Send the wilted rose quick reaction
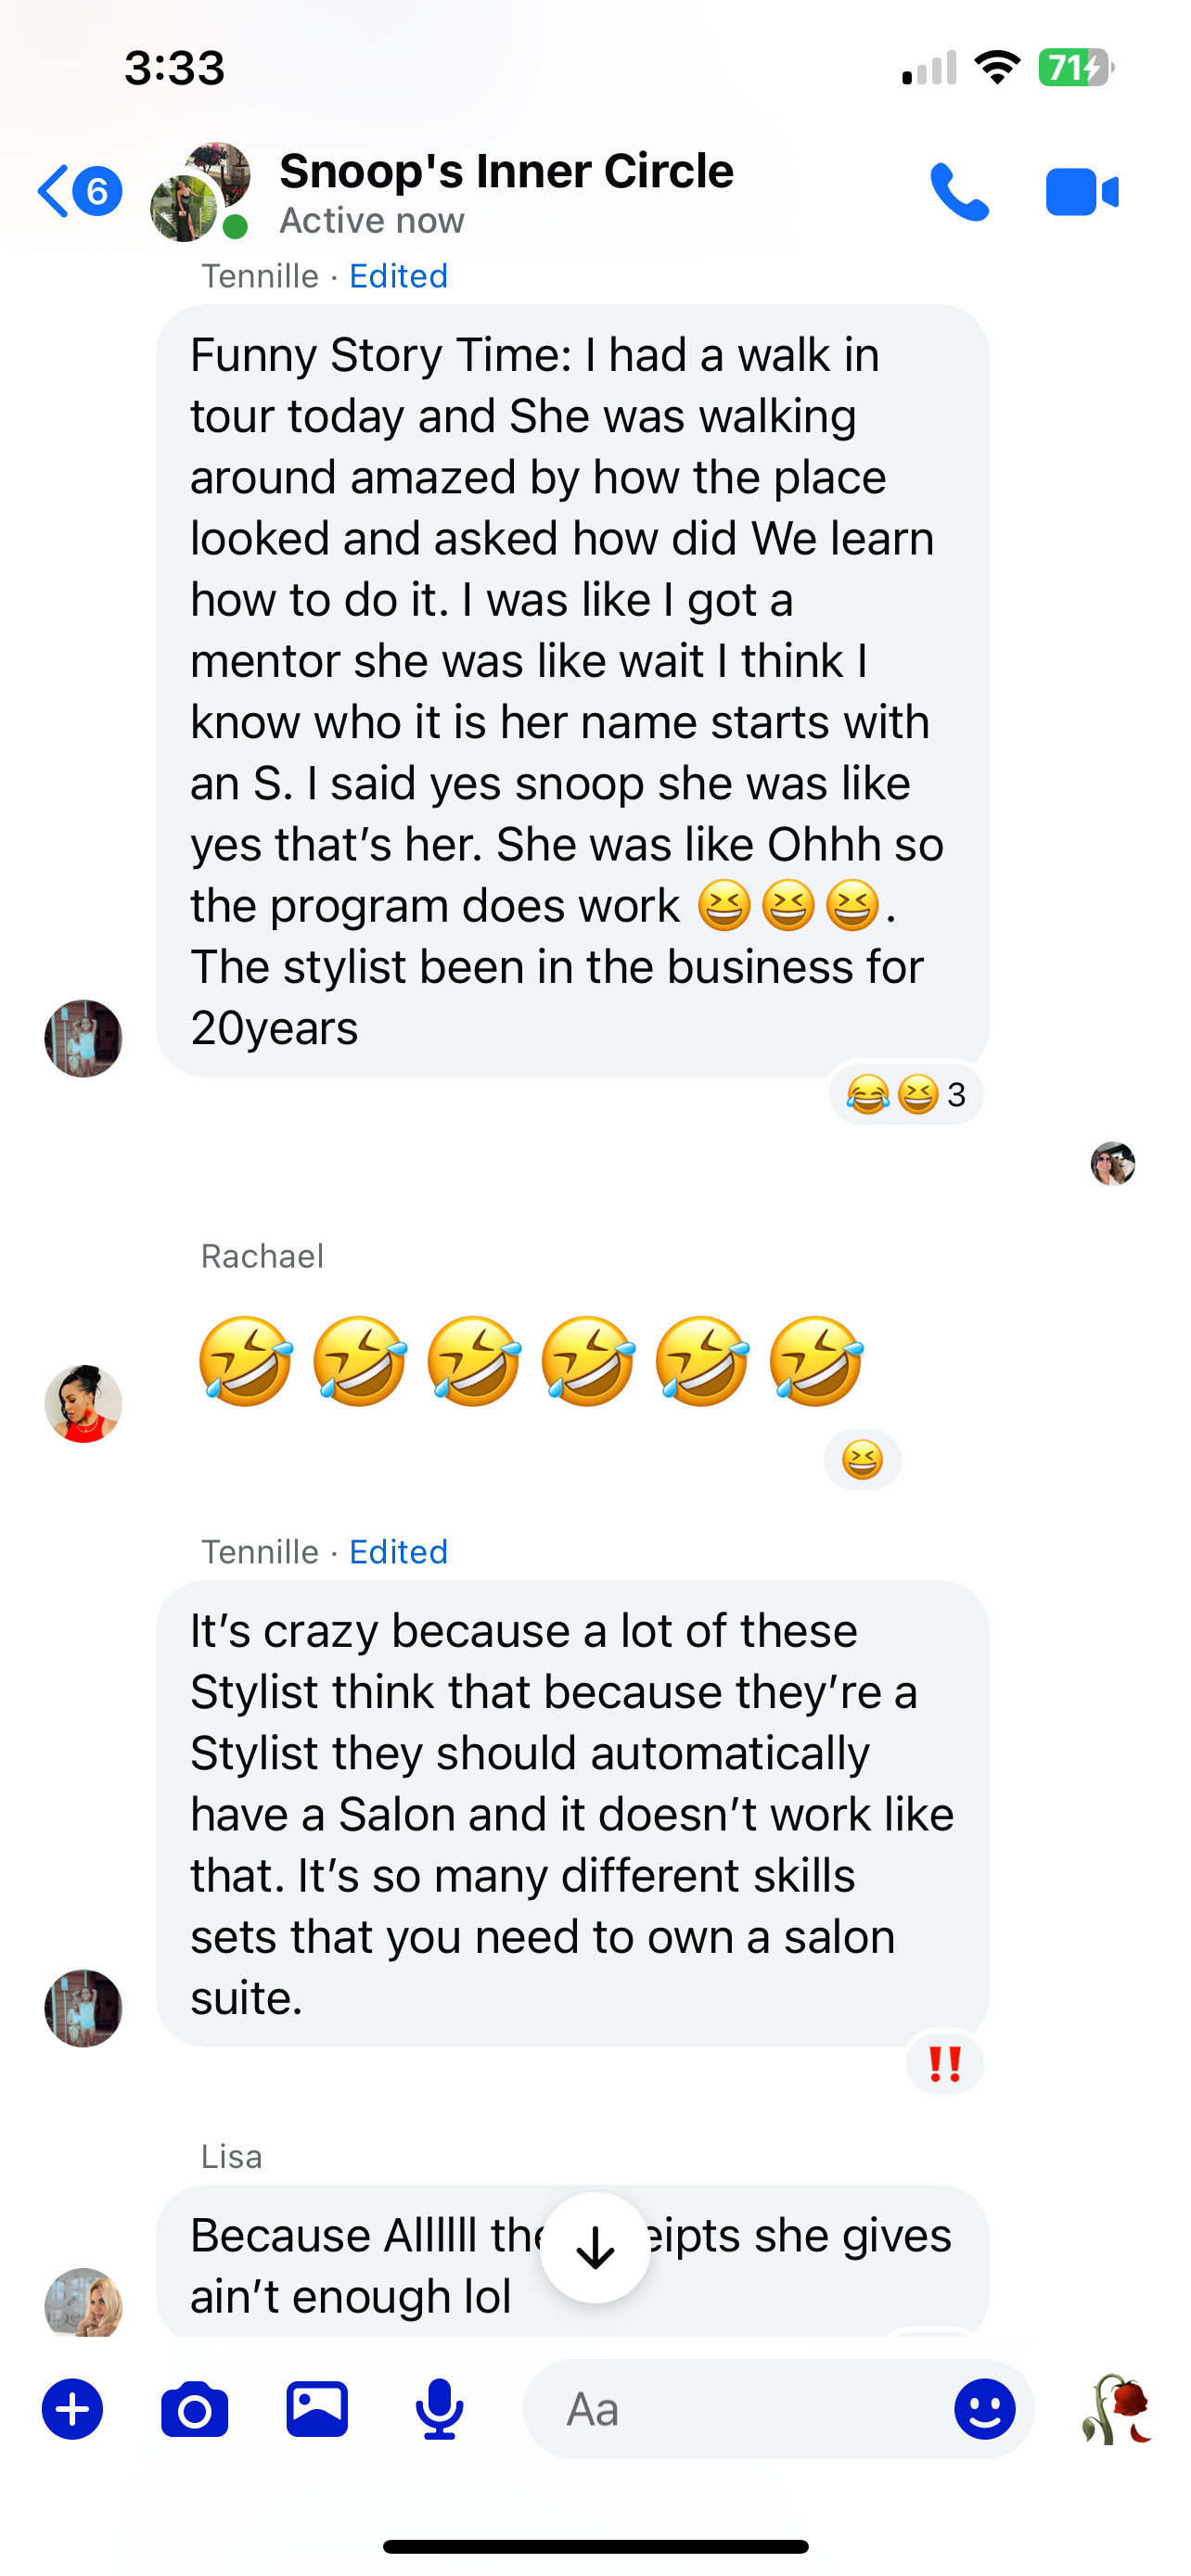 coord(1118,2410)
